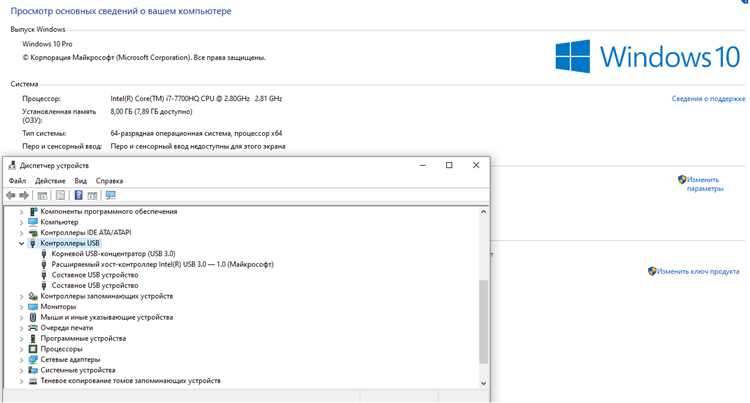The width and height of the screenshot is (750, 403).
Task: Expand Контроллеры запоминающих устройств node
Action: [21, 296]
